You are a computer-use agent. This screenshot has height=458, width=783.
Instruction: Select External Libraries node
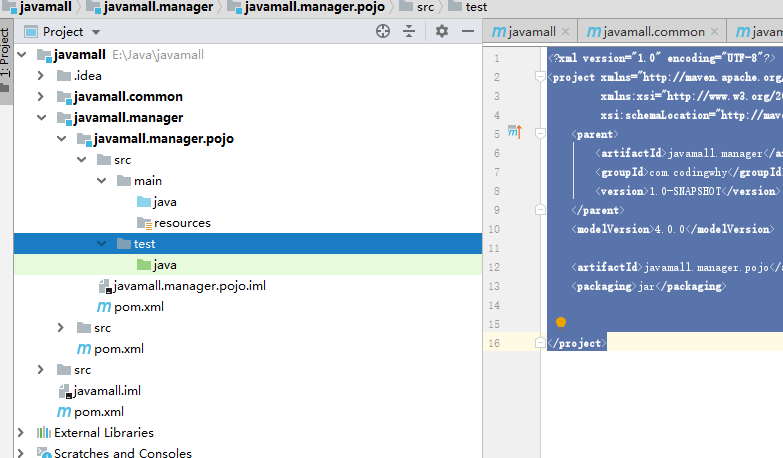95,433
